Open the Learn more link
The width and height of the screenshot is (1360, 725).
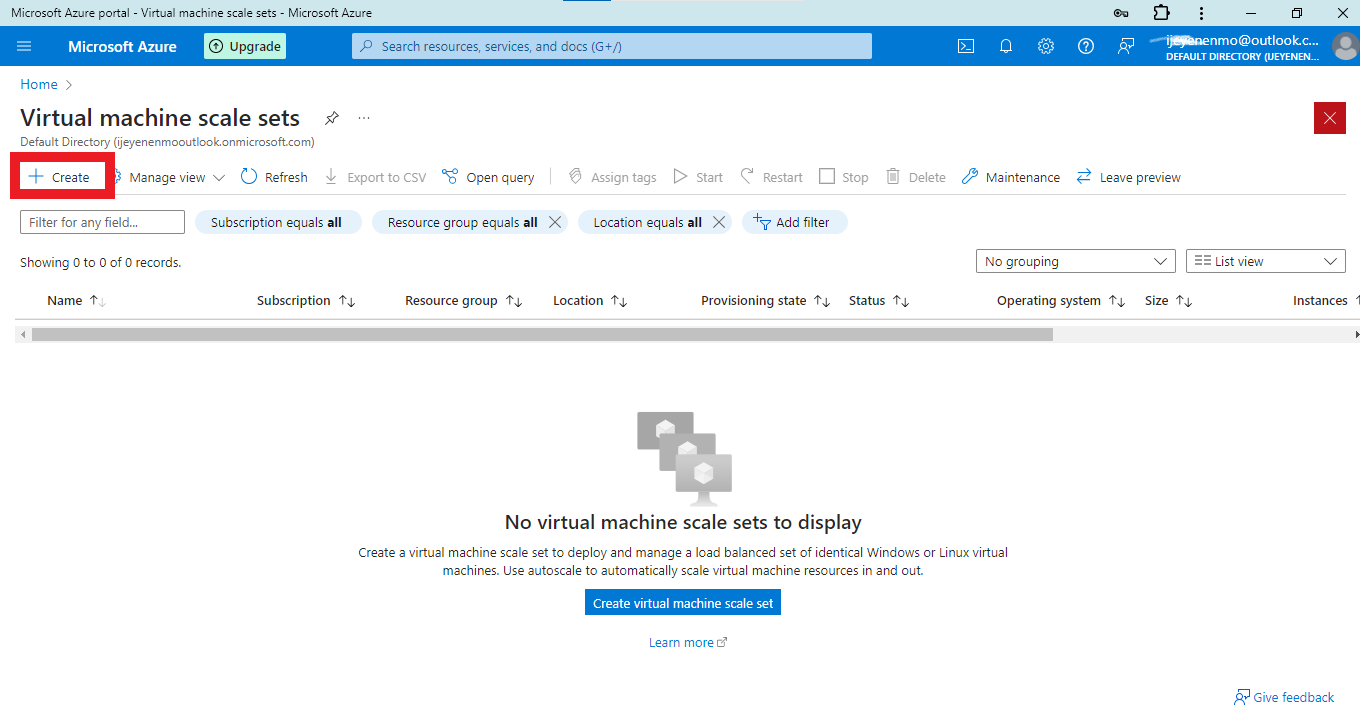tap(688, 642)
